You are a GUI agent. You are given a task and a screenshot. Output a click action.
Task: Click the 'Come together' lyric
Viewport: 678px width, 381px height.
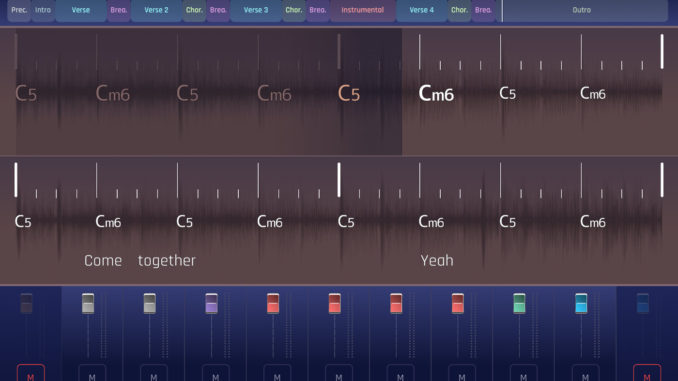(x=140, y=260)
